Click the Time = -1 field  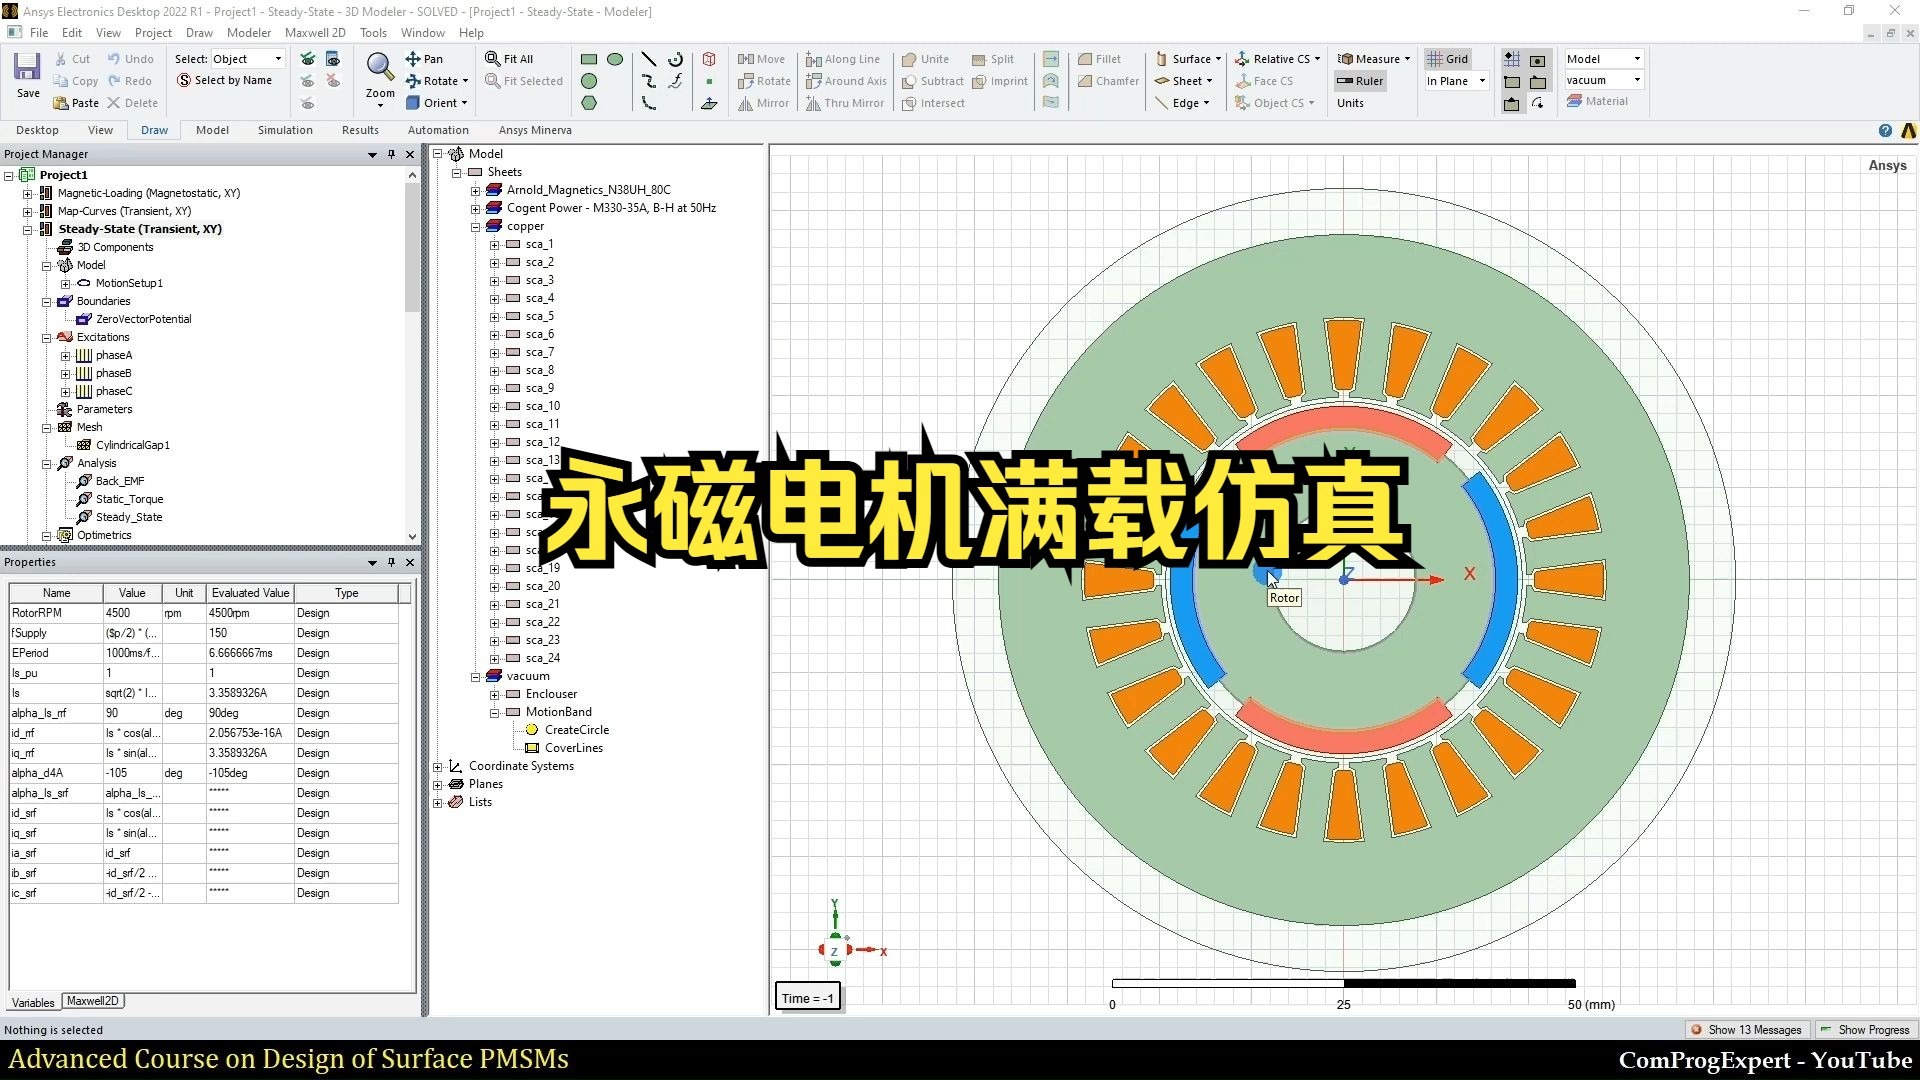pyautogui.click(x=807, y=997)
